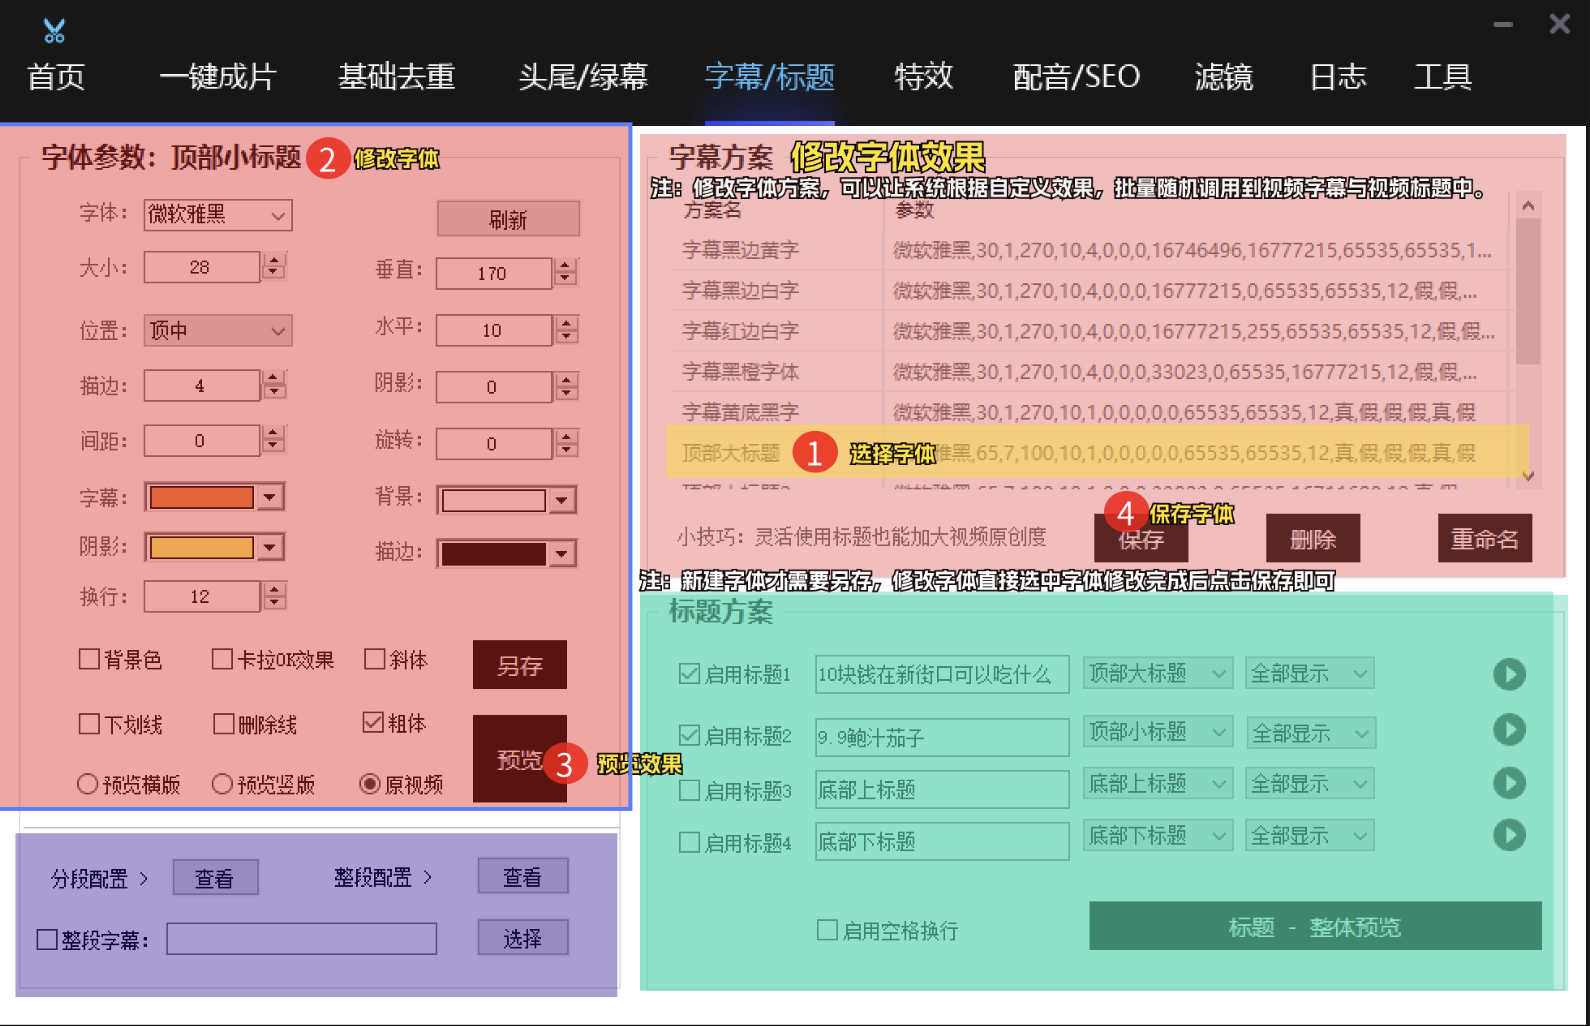1590x1026 pixels.
Task: Click 删除 scheme button
Action: (1313, 539)
